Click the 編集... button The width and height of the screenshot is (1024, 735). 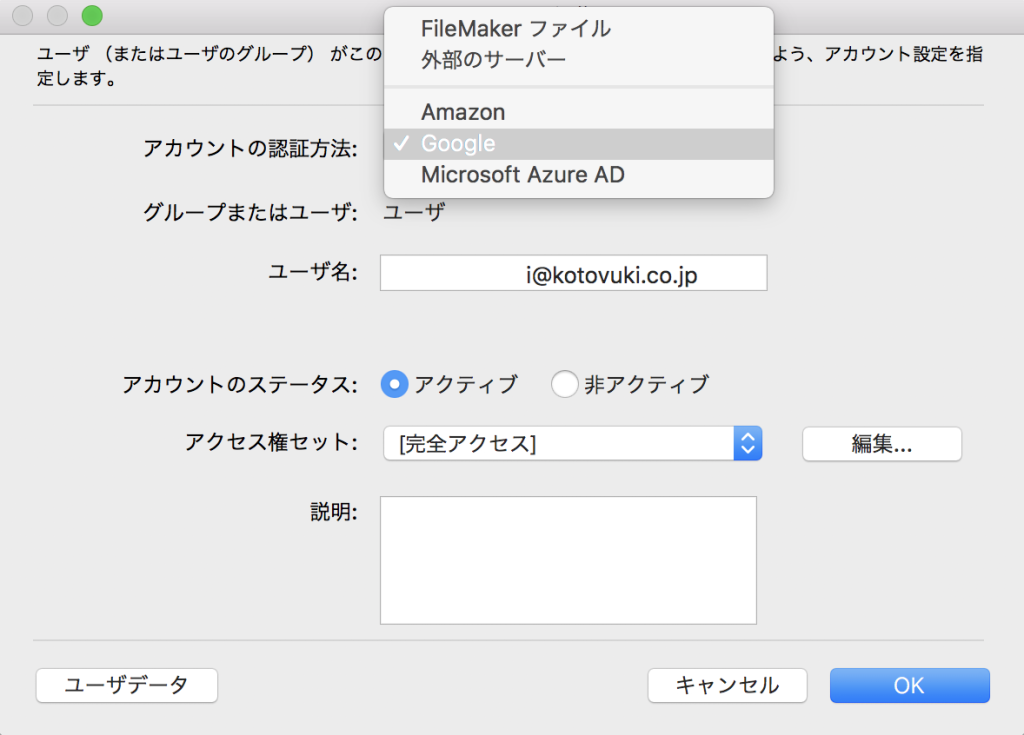tap(882, 444)
